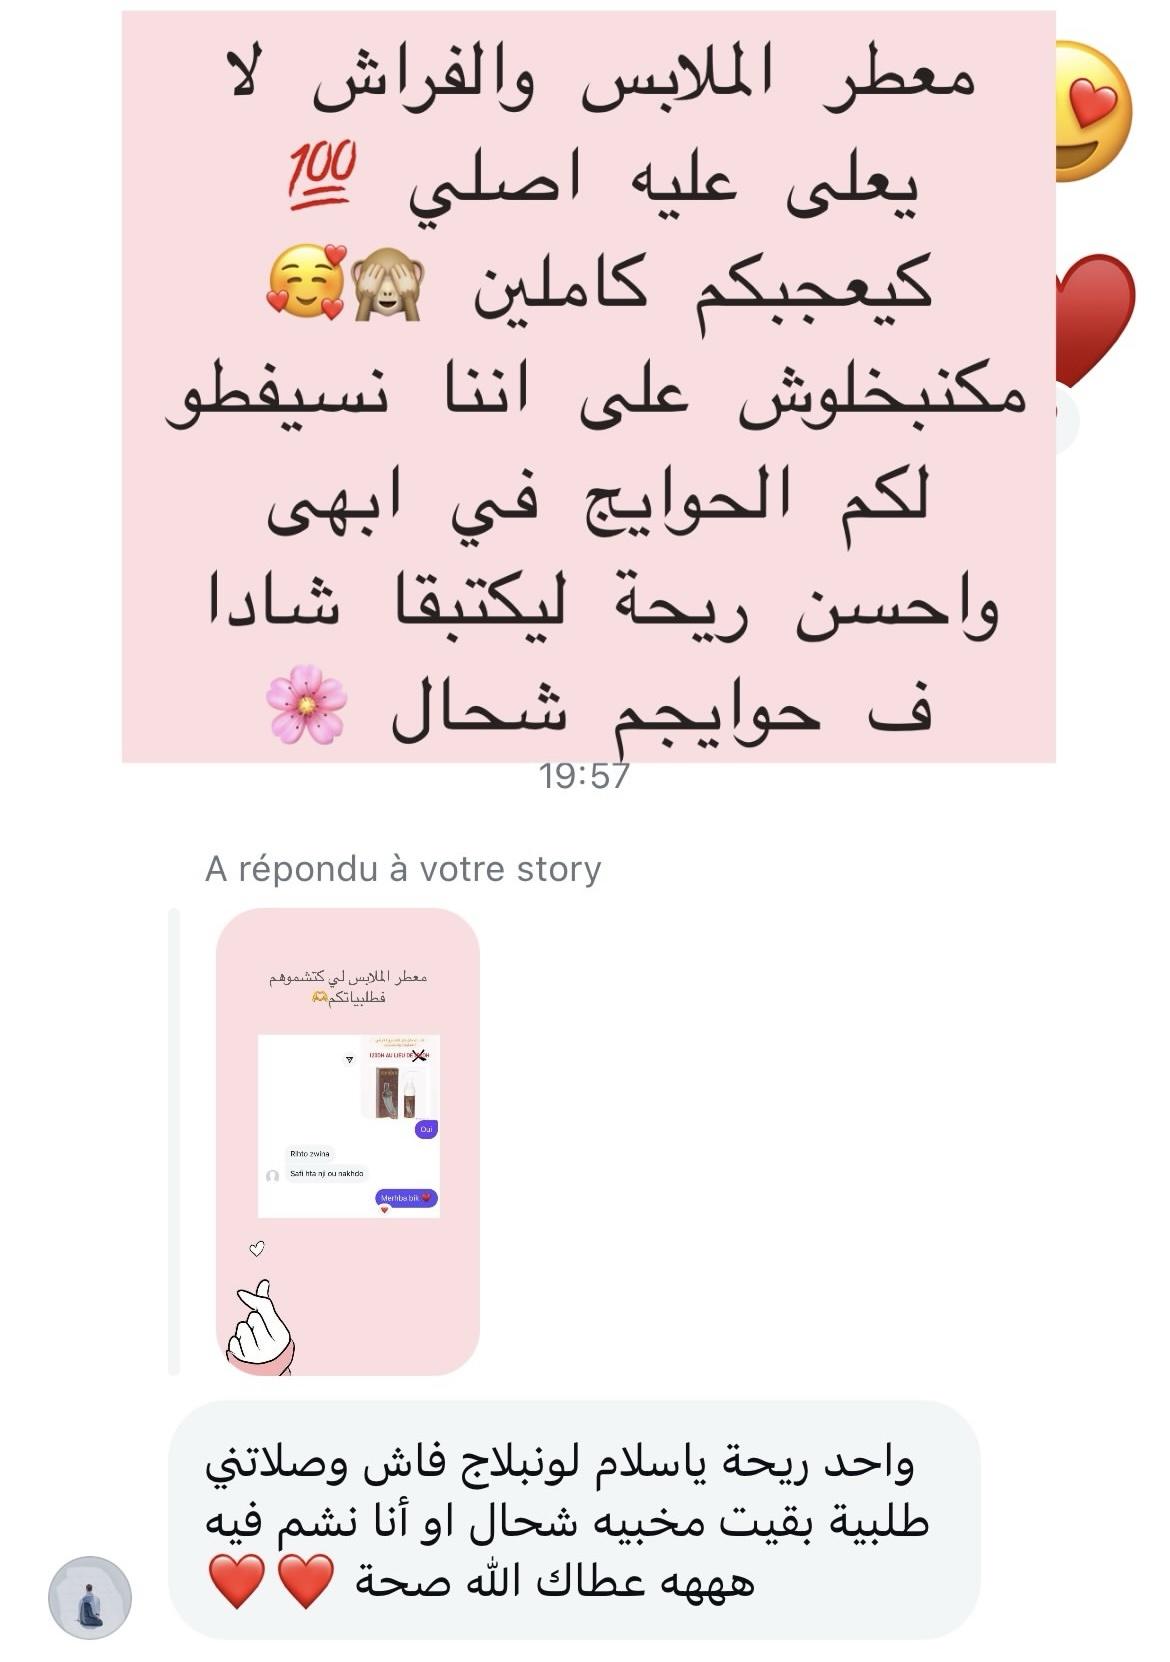Click the "Merhba bik" bubble in story preview
Viewport: 1170px width, 1662px height.
click(407, 1197)
